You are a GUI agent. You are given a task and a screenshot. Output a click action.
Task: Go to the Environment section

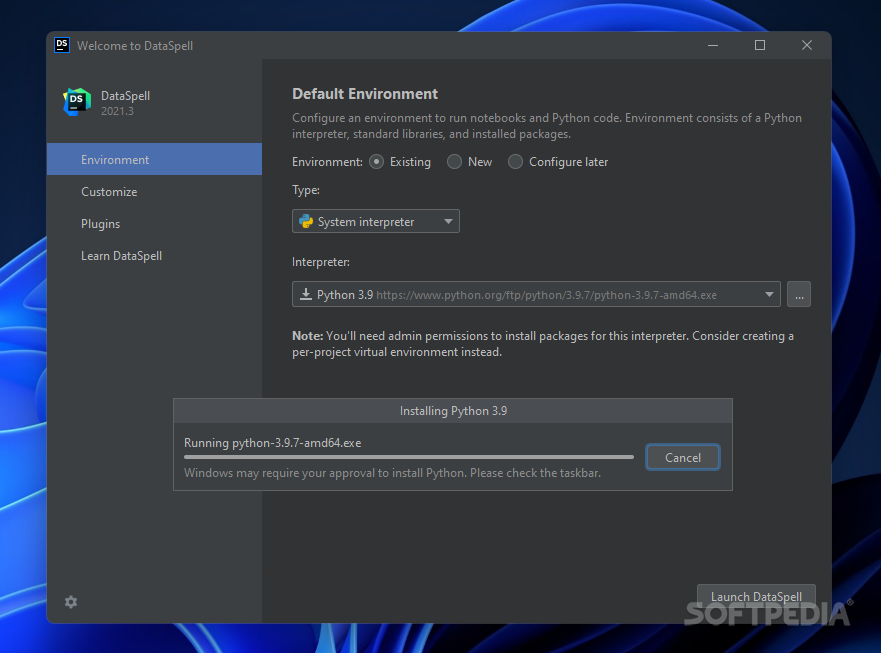[155, 160]
